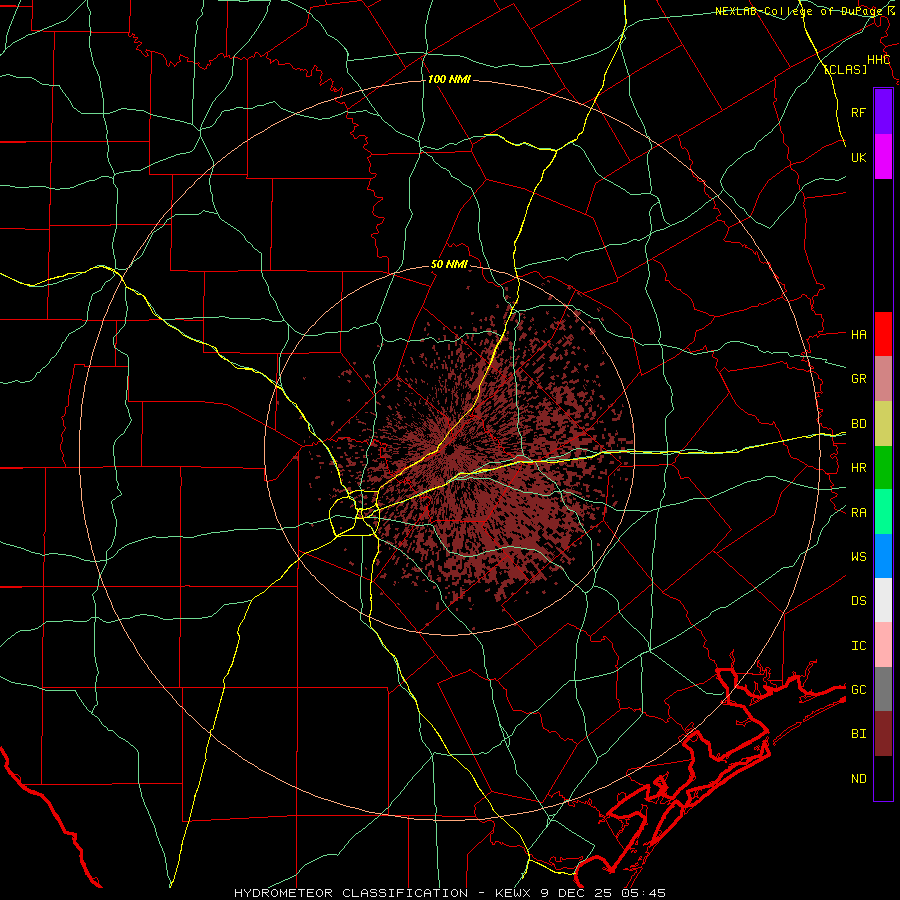Click the HR legend label
The image size is (900, 900).
coord(858,468)
